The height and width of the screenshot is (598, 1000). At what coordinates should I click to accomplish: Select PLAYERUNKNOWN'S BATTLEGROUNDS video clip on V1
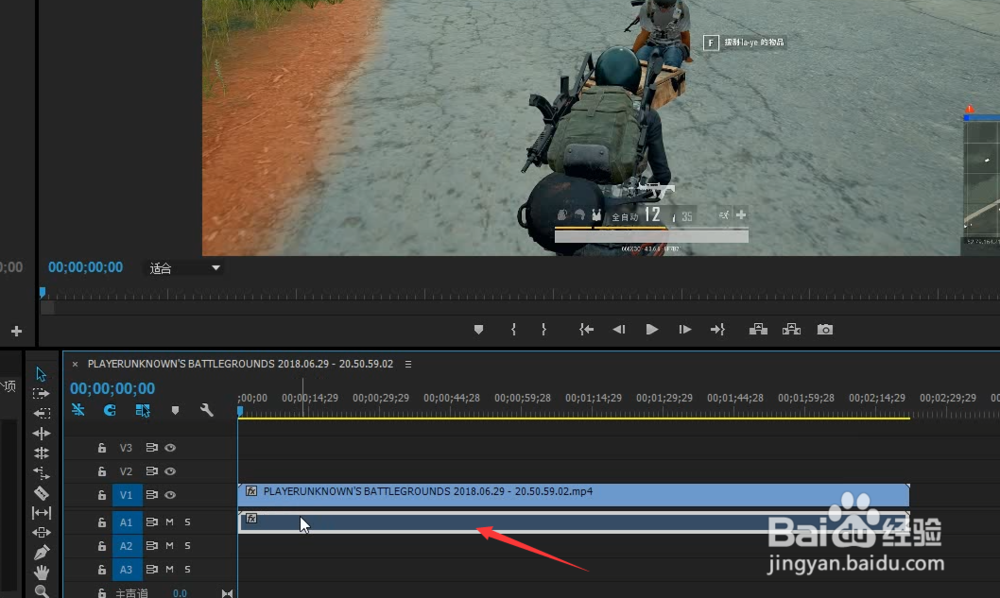coord(573,495)
